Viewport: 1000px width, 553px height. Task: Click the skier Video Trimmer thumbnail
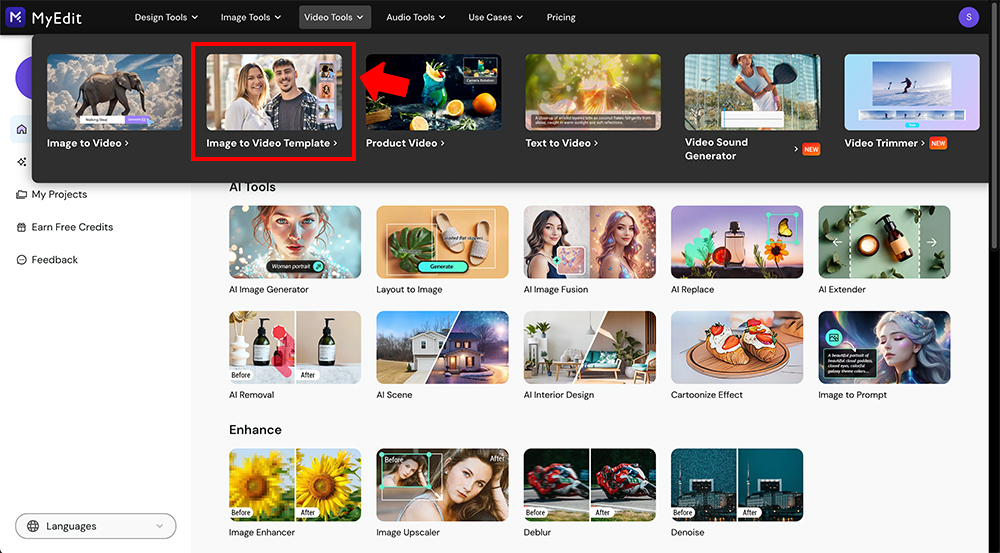(912, 92)
